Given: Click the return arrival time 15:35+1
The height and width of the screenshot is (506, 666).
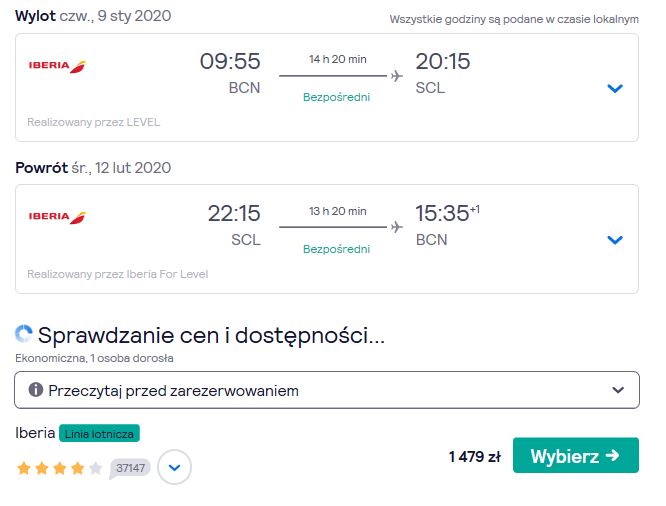Looking at the screenshot, I should (x=447, y=213).
